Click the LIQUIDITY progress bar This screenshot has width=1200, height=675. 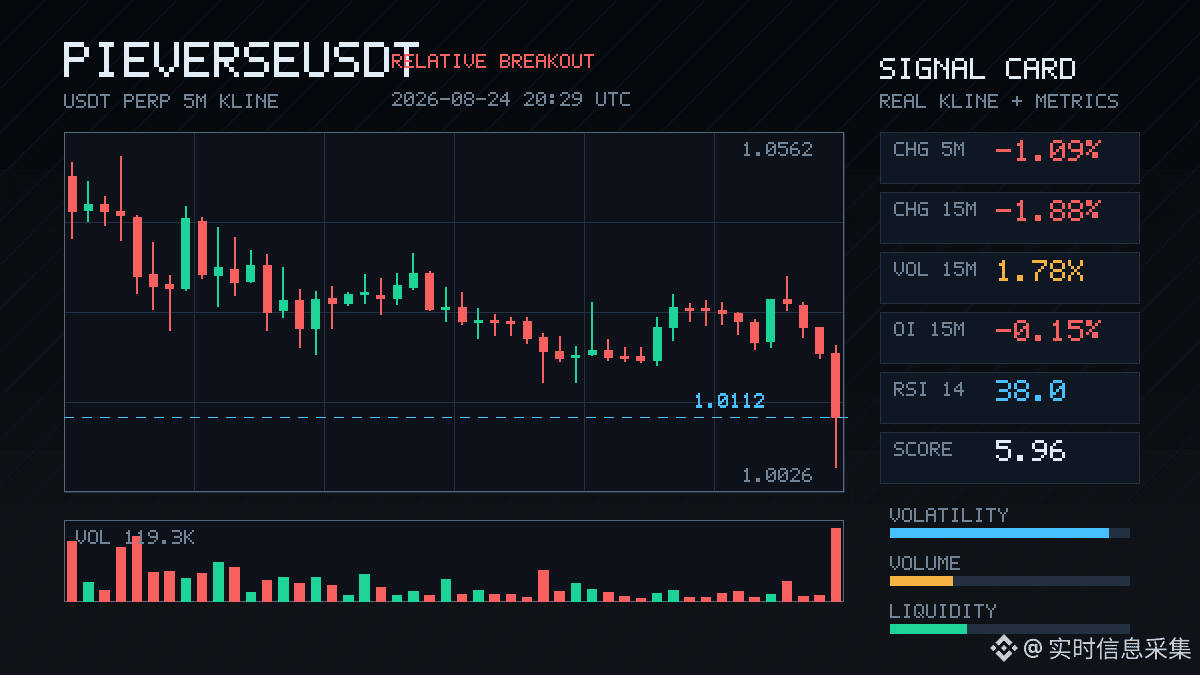(x=1009, y=629)
